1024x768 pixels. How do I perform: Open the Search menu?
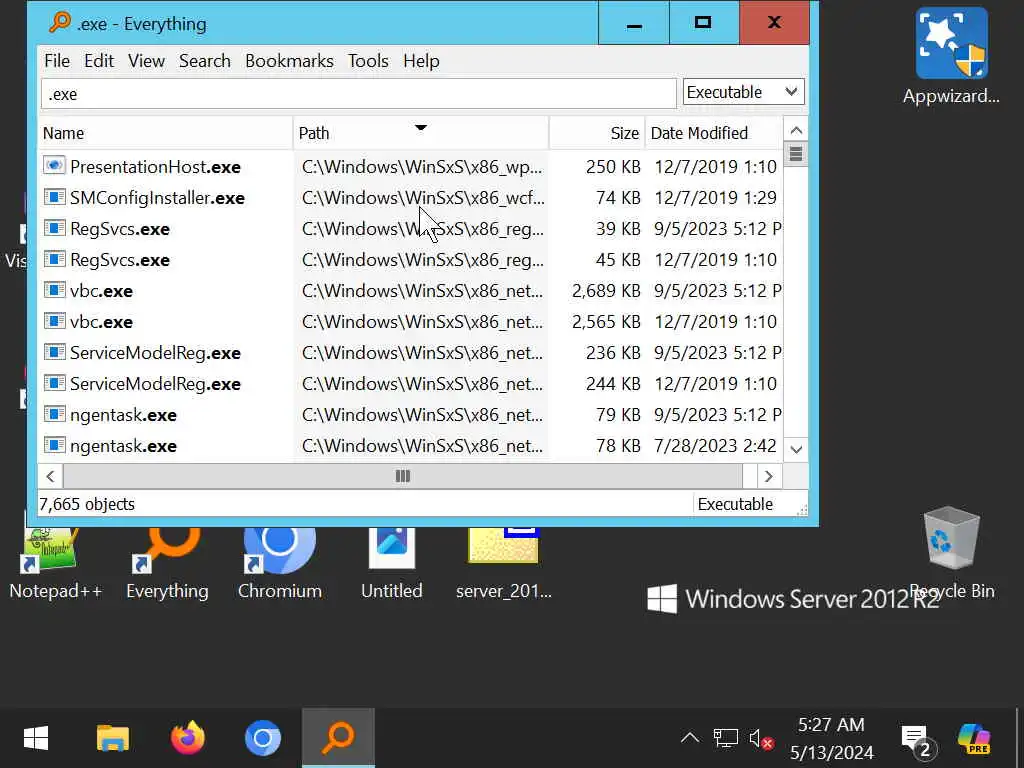(x=204, y=61)
